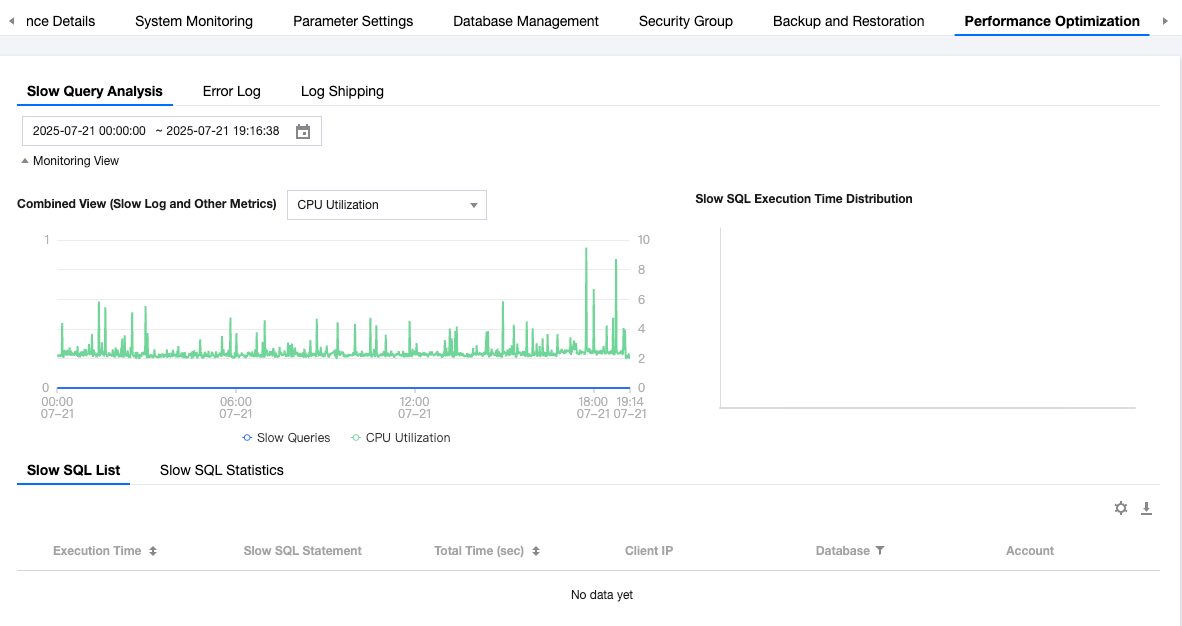Click the table settings gear icon
1182x626 pixels.
1121,508
